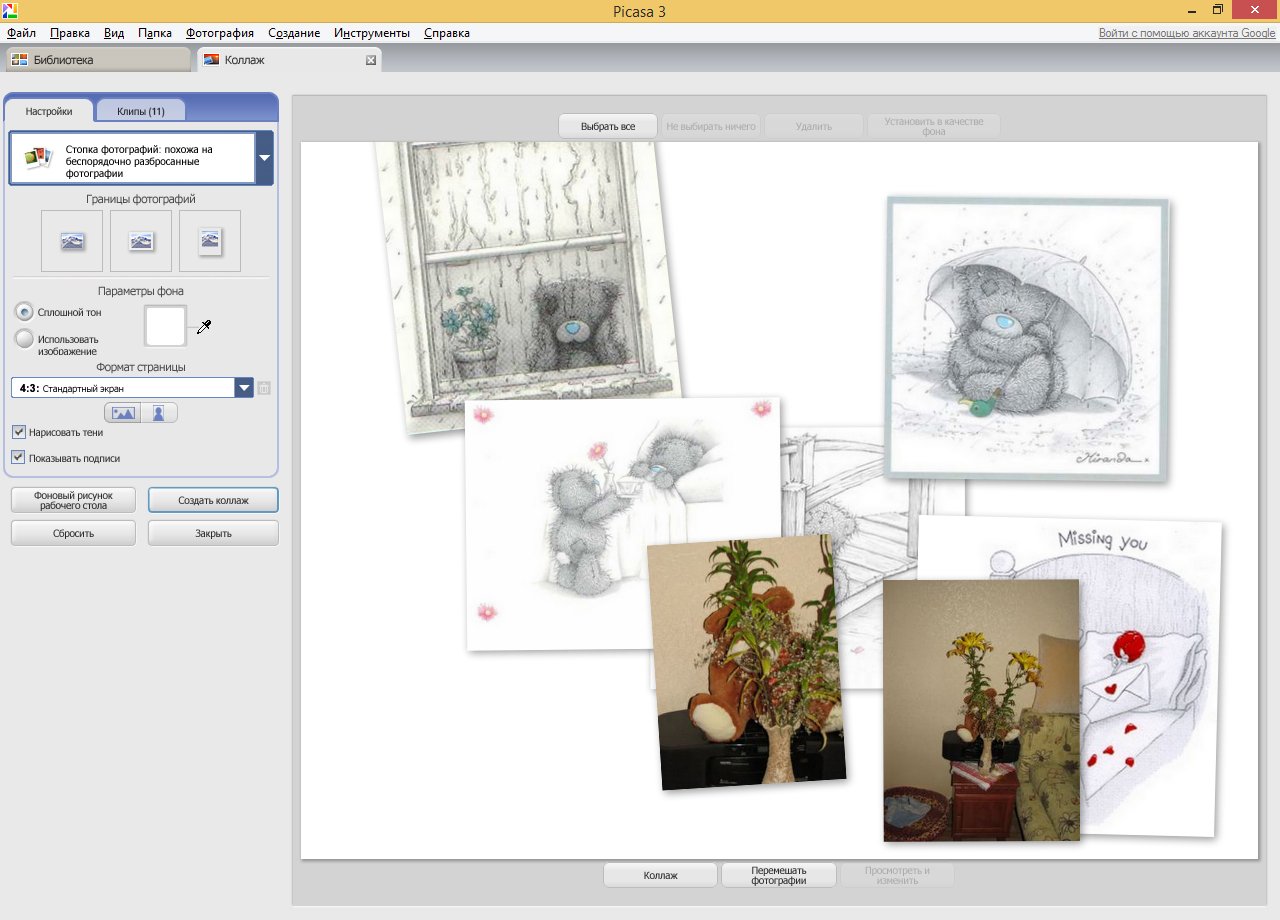Open the Папка menu

(x=155, y=33)
